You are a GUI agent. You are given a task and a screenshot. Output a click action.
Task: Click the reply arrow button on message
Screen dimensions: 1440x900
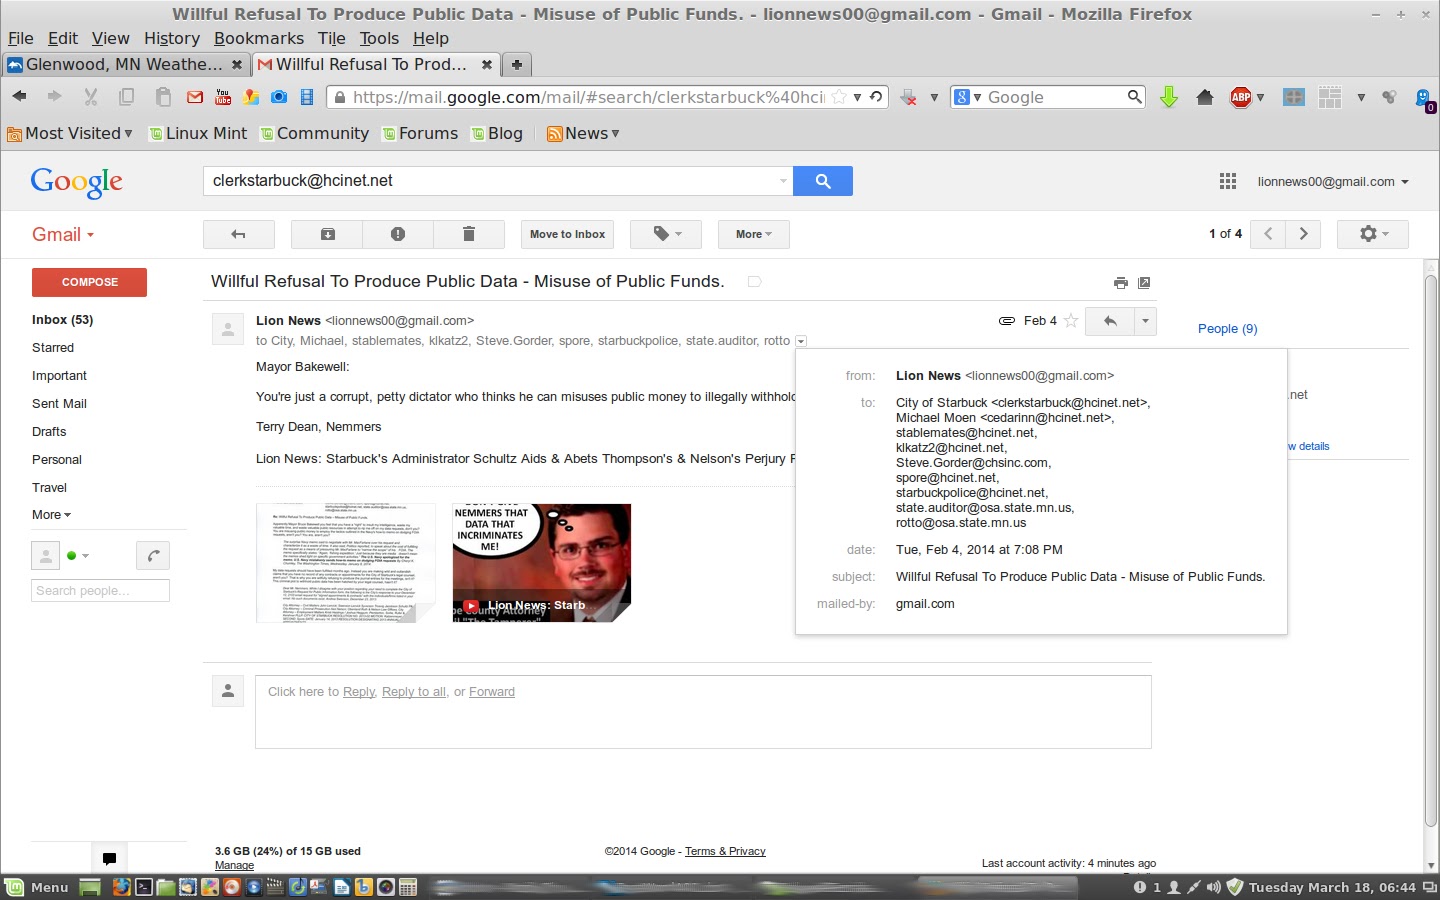(1109, 321)
